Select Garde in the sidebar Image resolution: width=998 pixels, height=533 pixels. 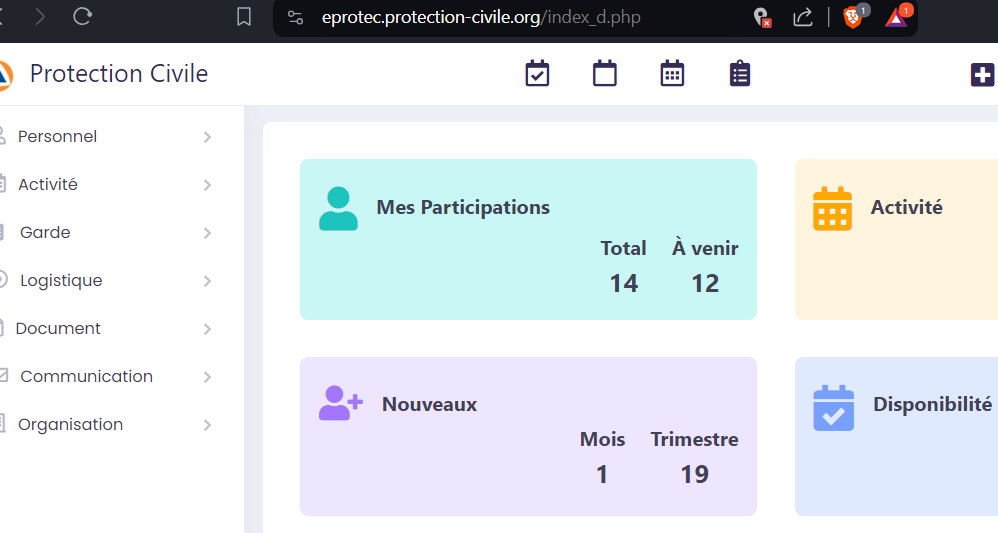(x=45, y=233)
